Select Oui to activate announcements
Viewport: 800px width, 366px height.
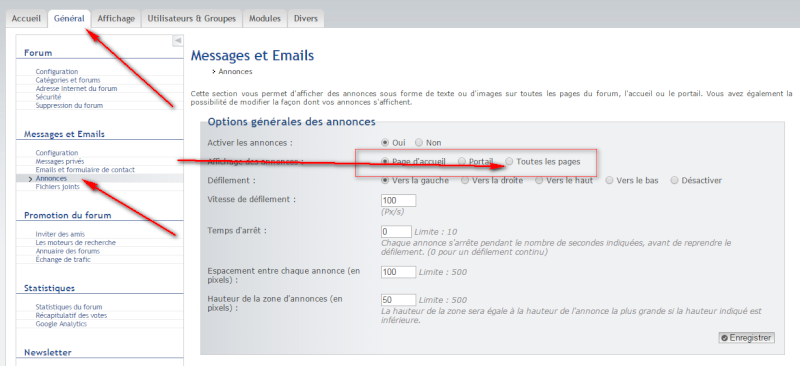click(385, 142)
